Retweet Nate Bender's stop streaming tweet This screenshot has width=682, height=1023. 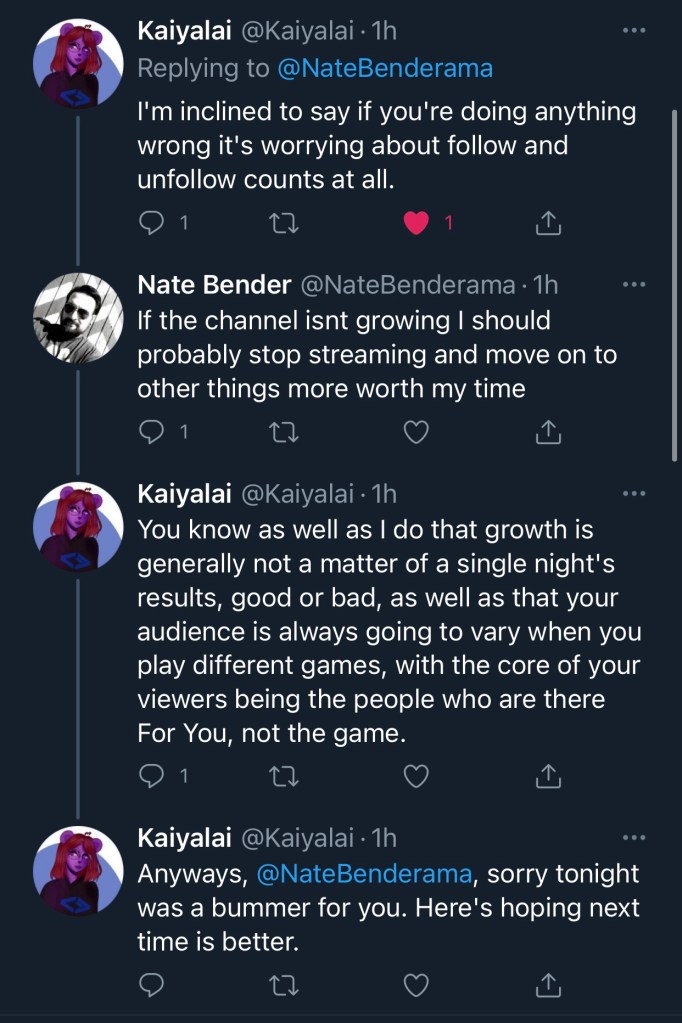(x=285, y=432)
